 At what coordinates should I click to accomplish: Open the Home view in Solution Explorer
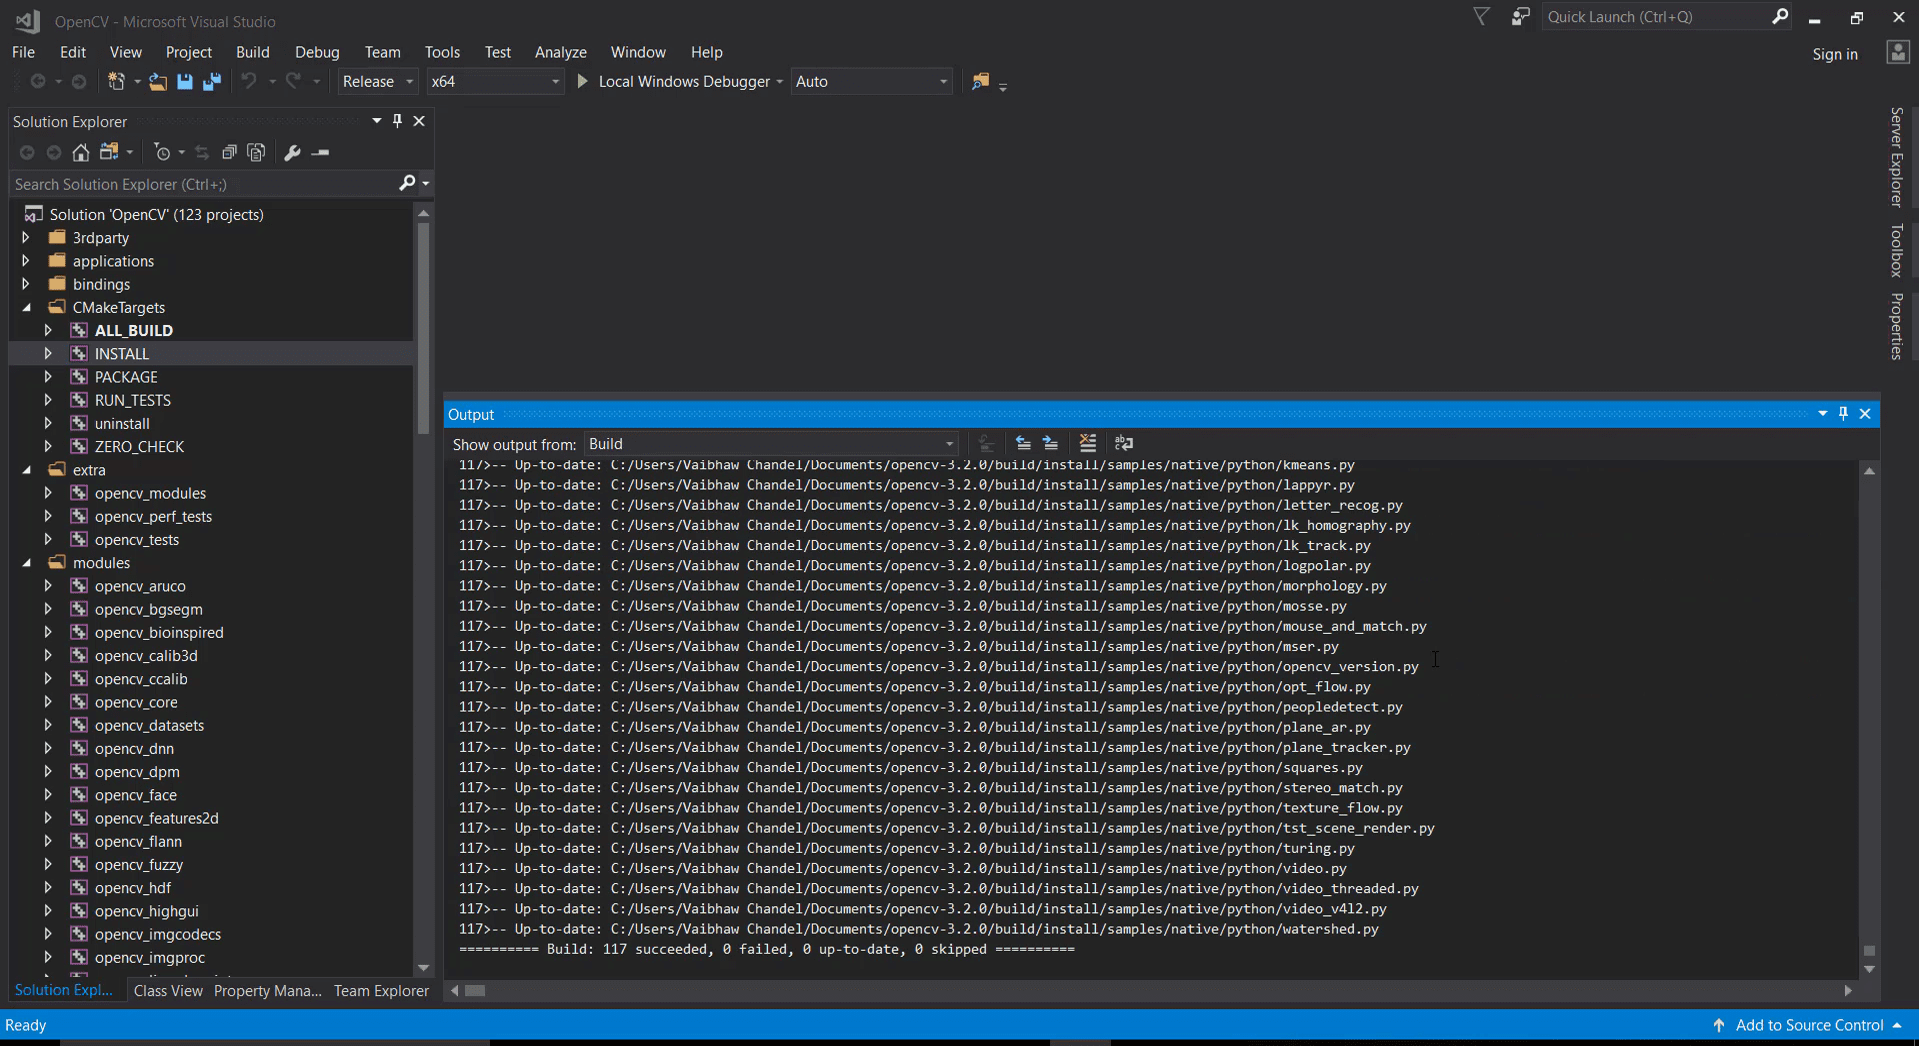pos(80,152)
